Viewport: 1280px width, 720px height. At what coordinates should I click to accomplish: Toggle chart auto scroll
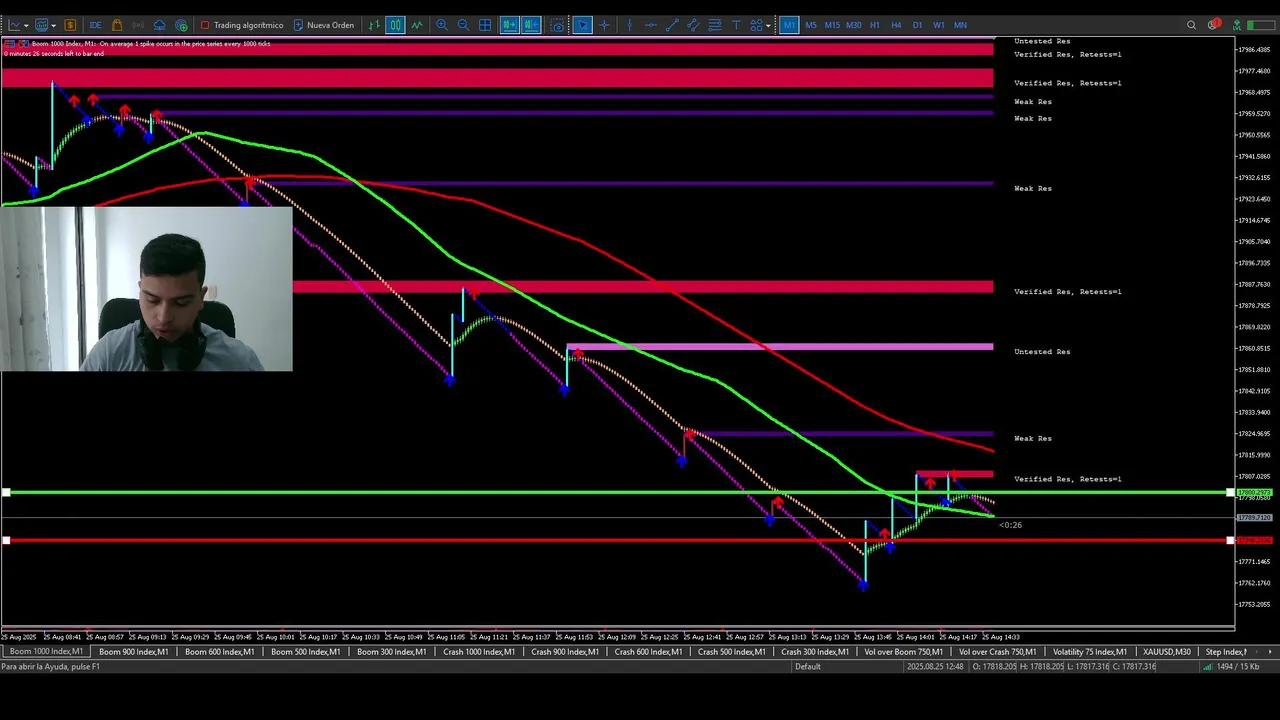(x=510, y=25)
